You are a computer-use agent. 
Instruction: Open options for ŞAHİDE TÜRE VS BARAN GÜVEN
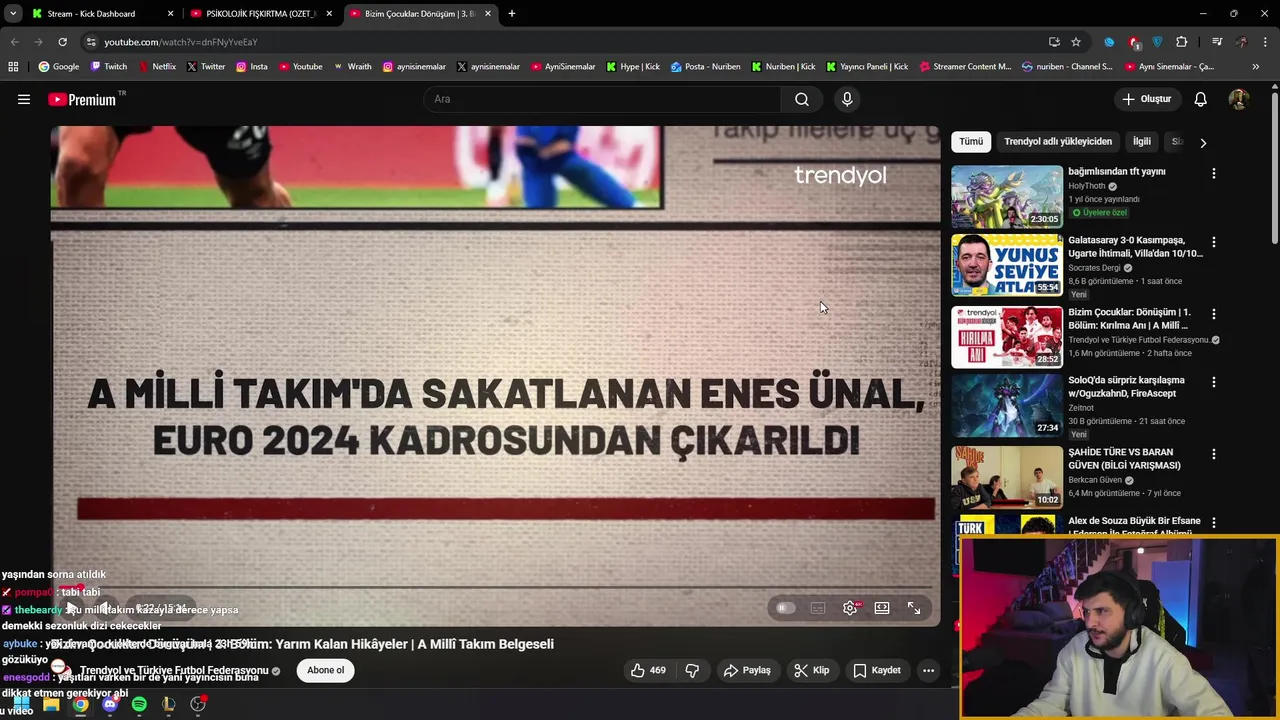[x=1214, y=454]
